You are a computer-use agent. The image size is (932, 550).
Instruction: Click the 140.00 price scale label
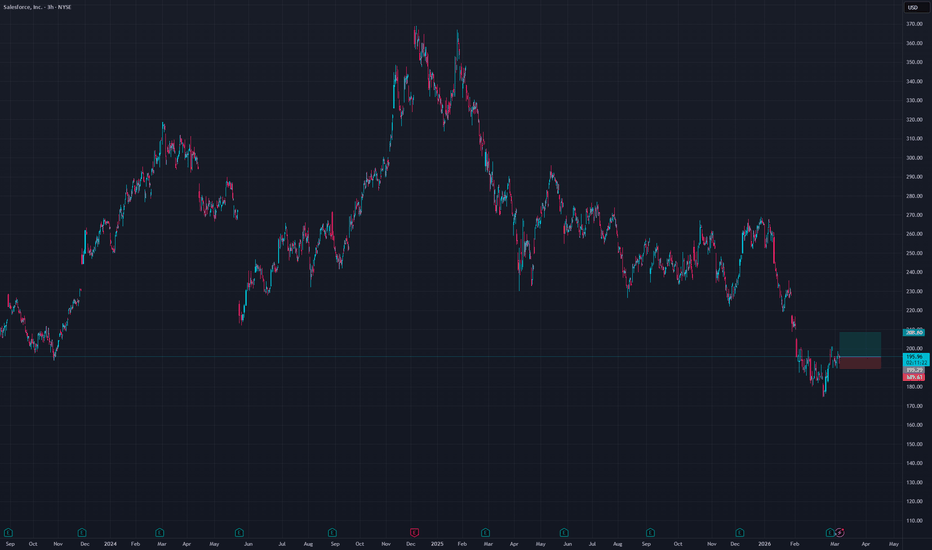pyautogui.click(x=914, y=463)
